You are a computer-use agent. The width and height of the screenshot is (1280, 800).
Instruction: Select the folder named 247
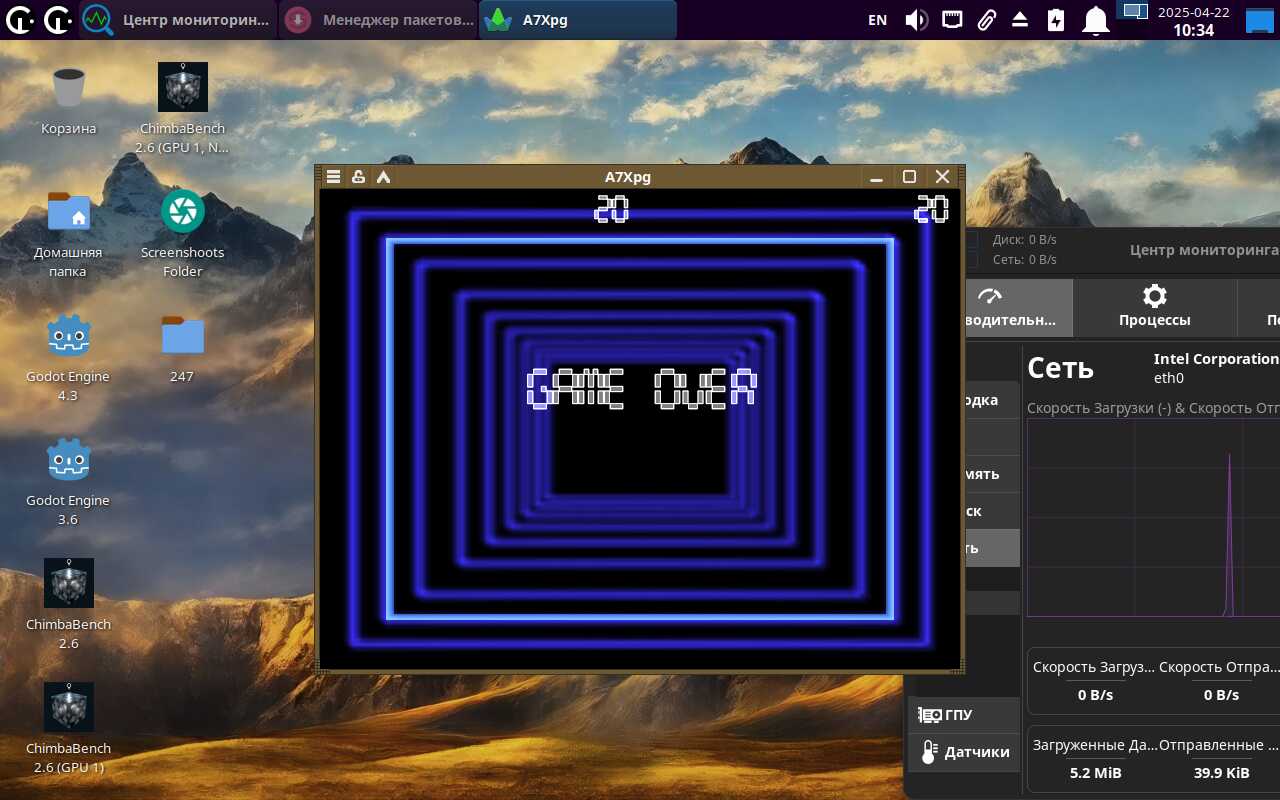[x=182, y=348]
